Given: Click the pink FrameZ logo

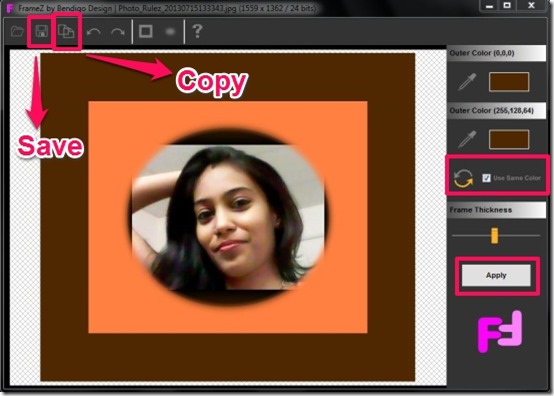Looking at the screenshot, I should [x=499, y=331].
